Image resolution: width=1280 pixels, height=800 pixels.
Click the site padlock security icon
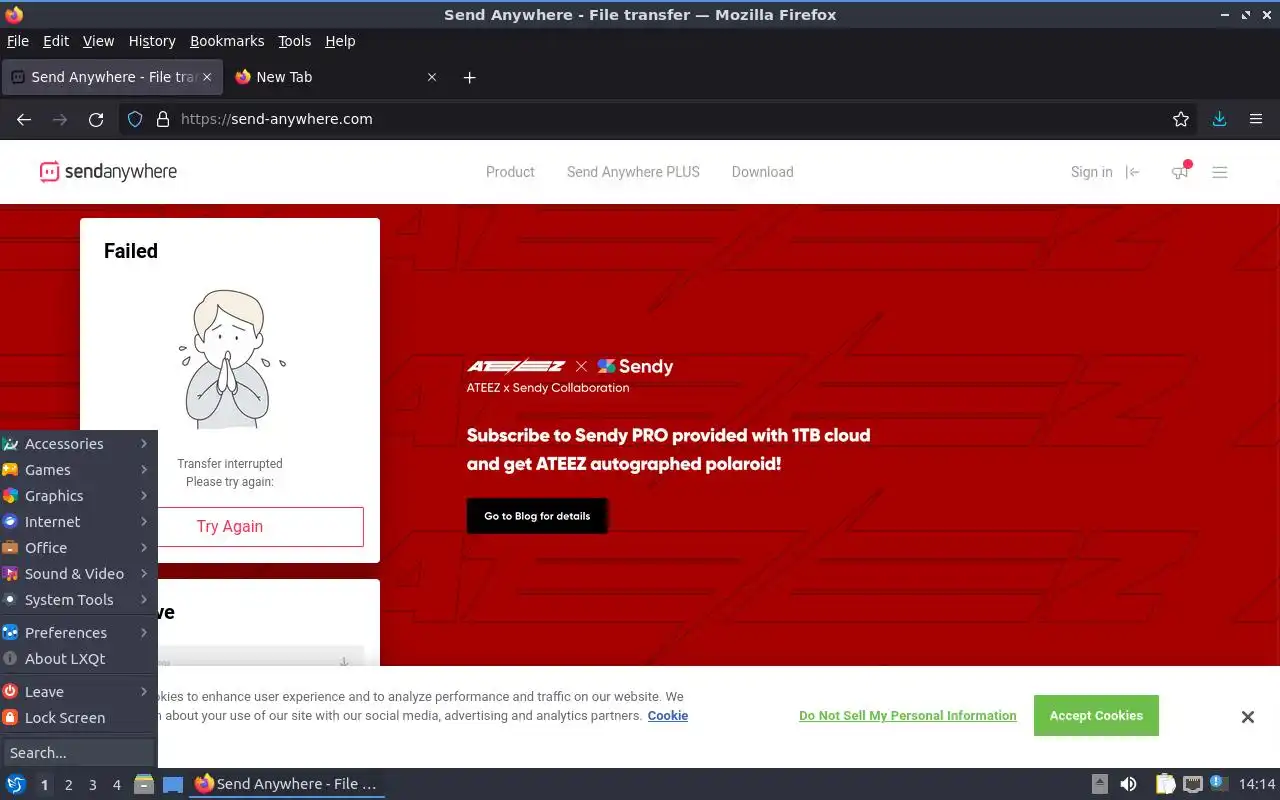[163, 119]
